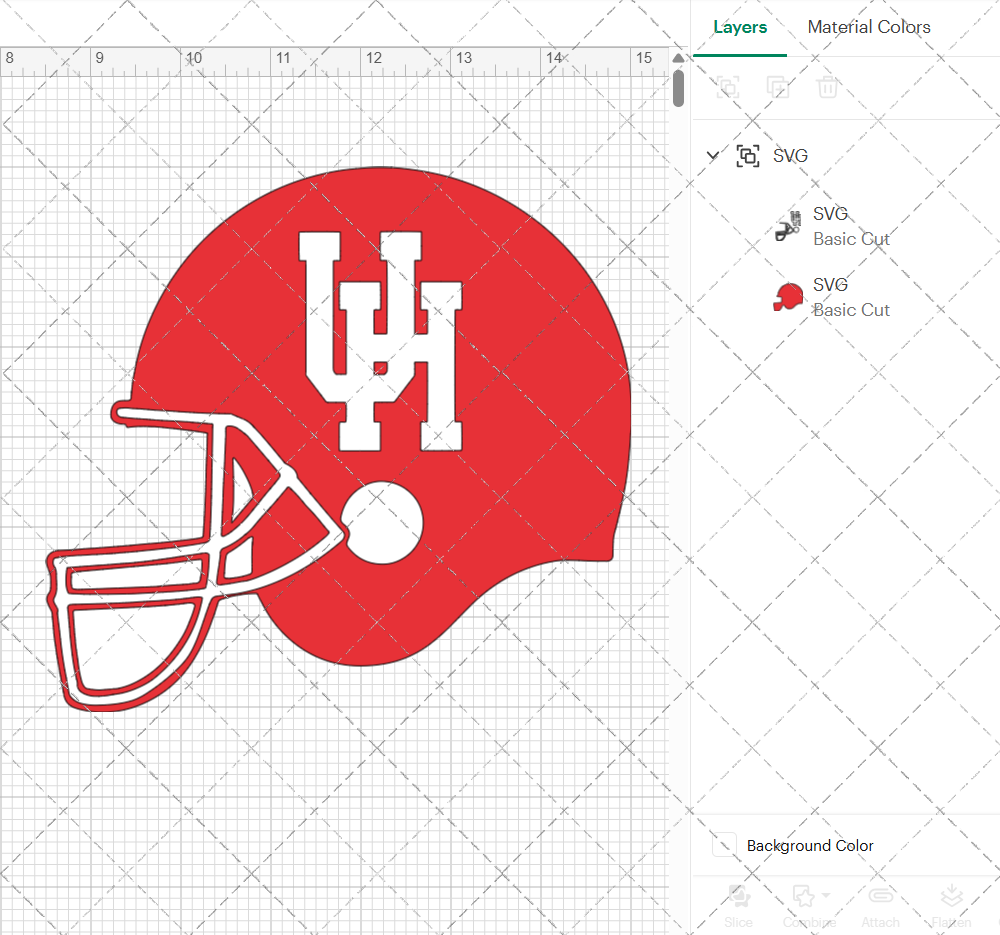1000x935 pixels.
Task: Click the Basic Cut label under the red helmet layer
Action: 851,310
